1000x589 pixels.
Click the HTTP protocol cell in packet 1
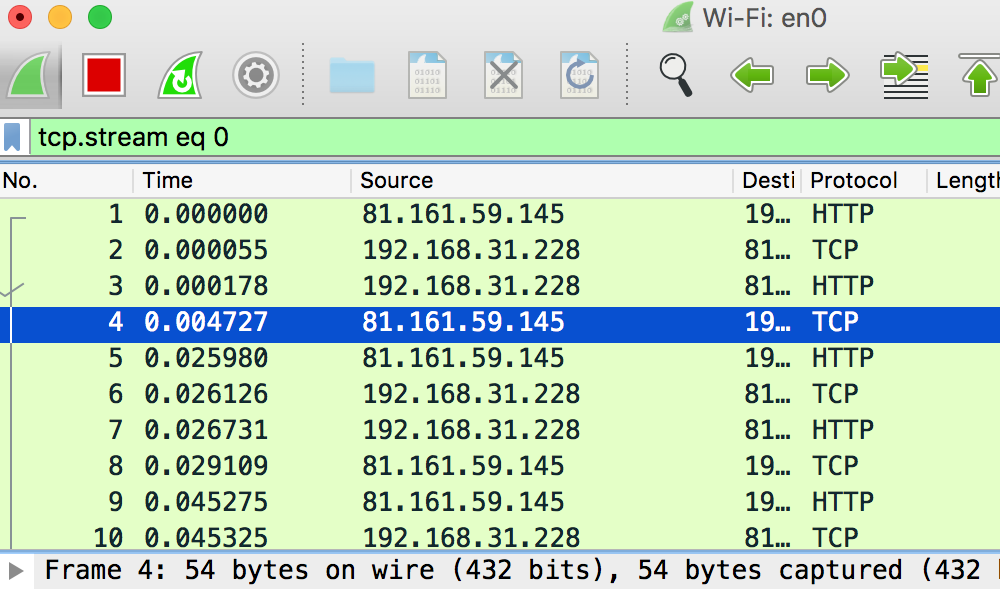click(x=842, y=214)
